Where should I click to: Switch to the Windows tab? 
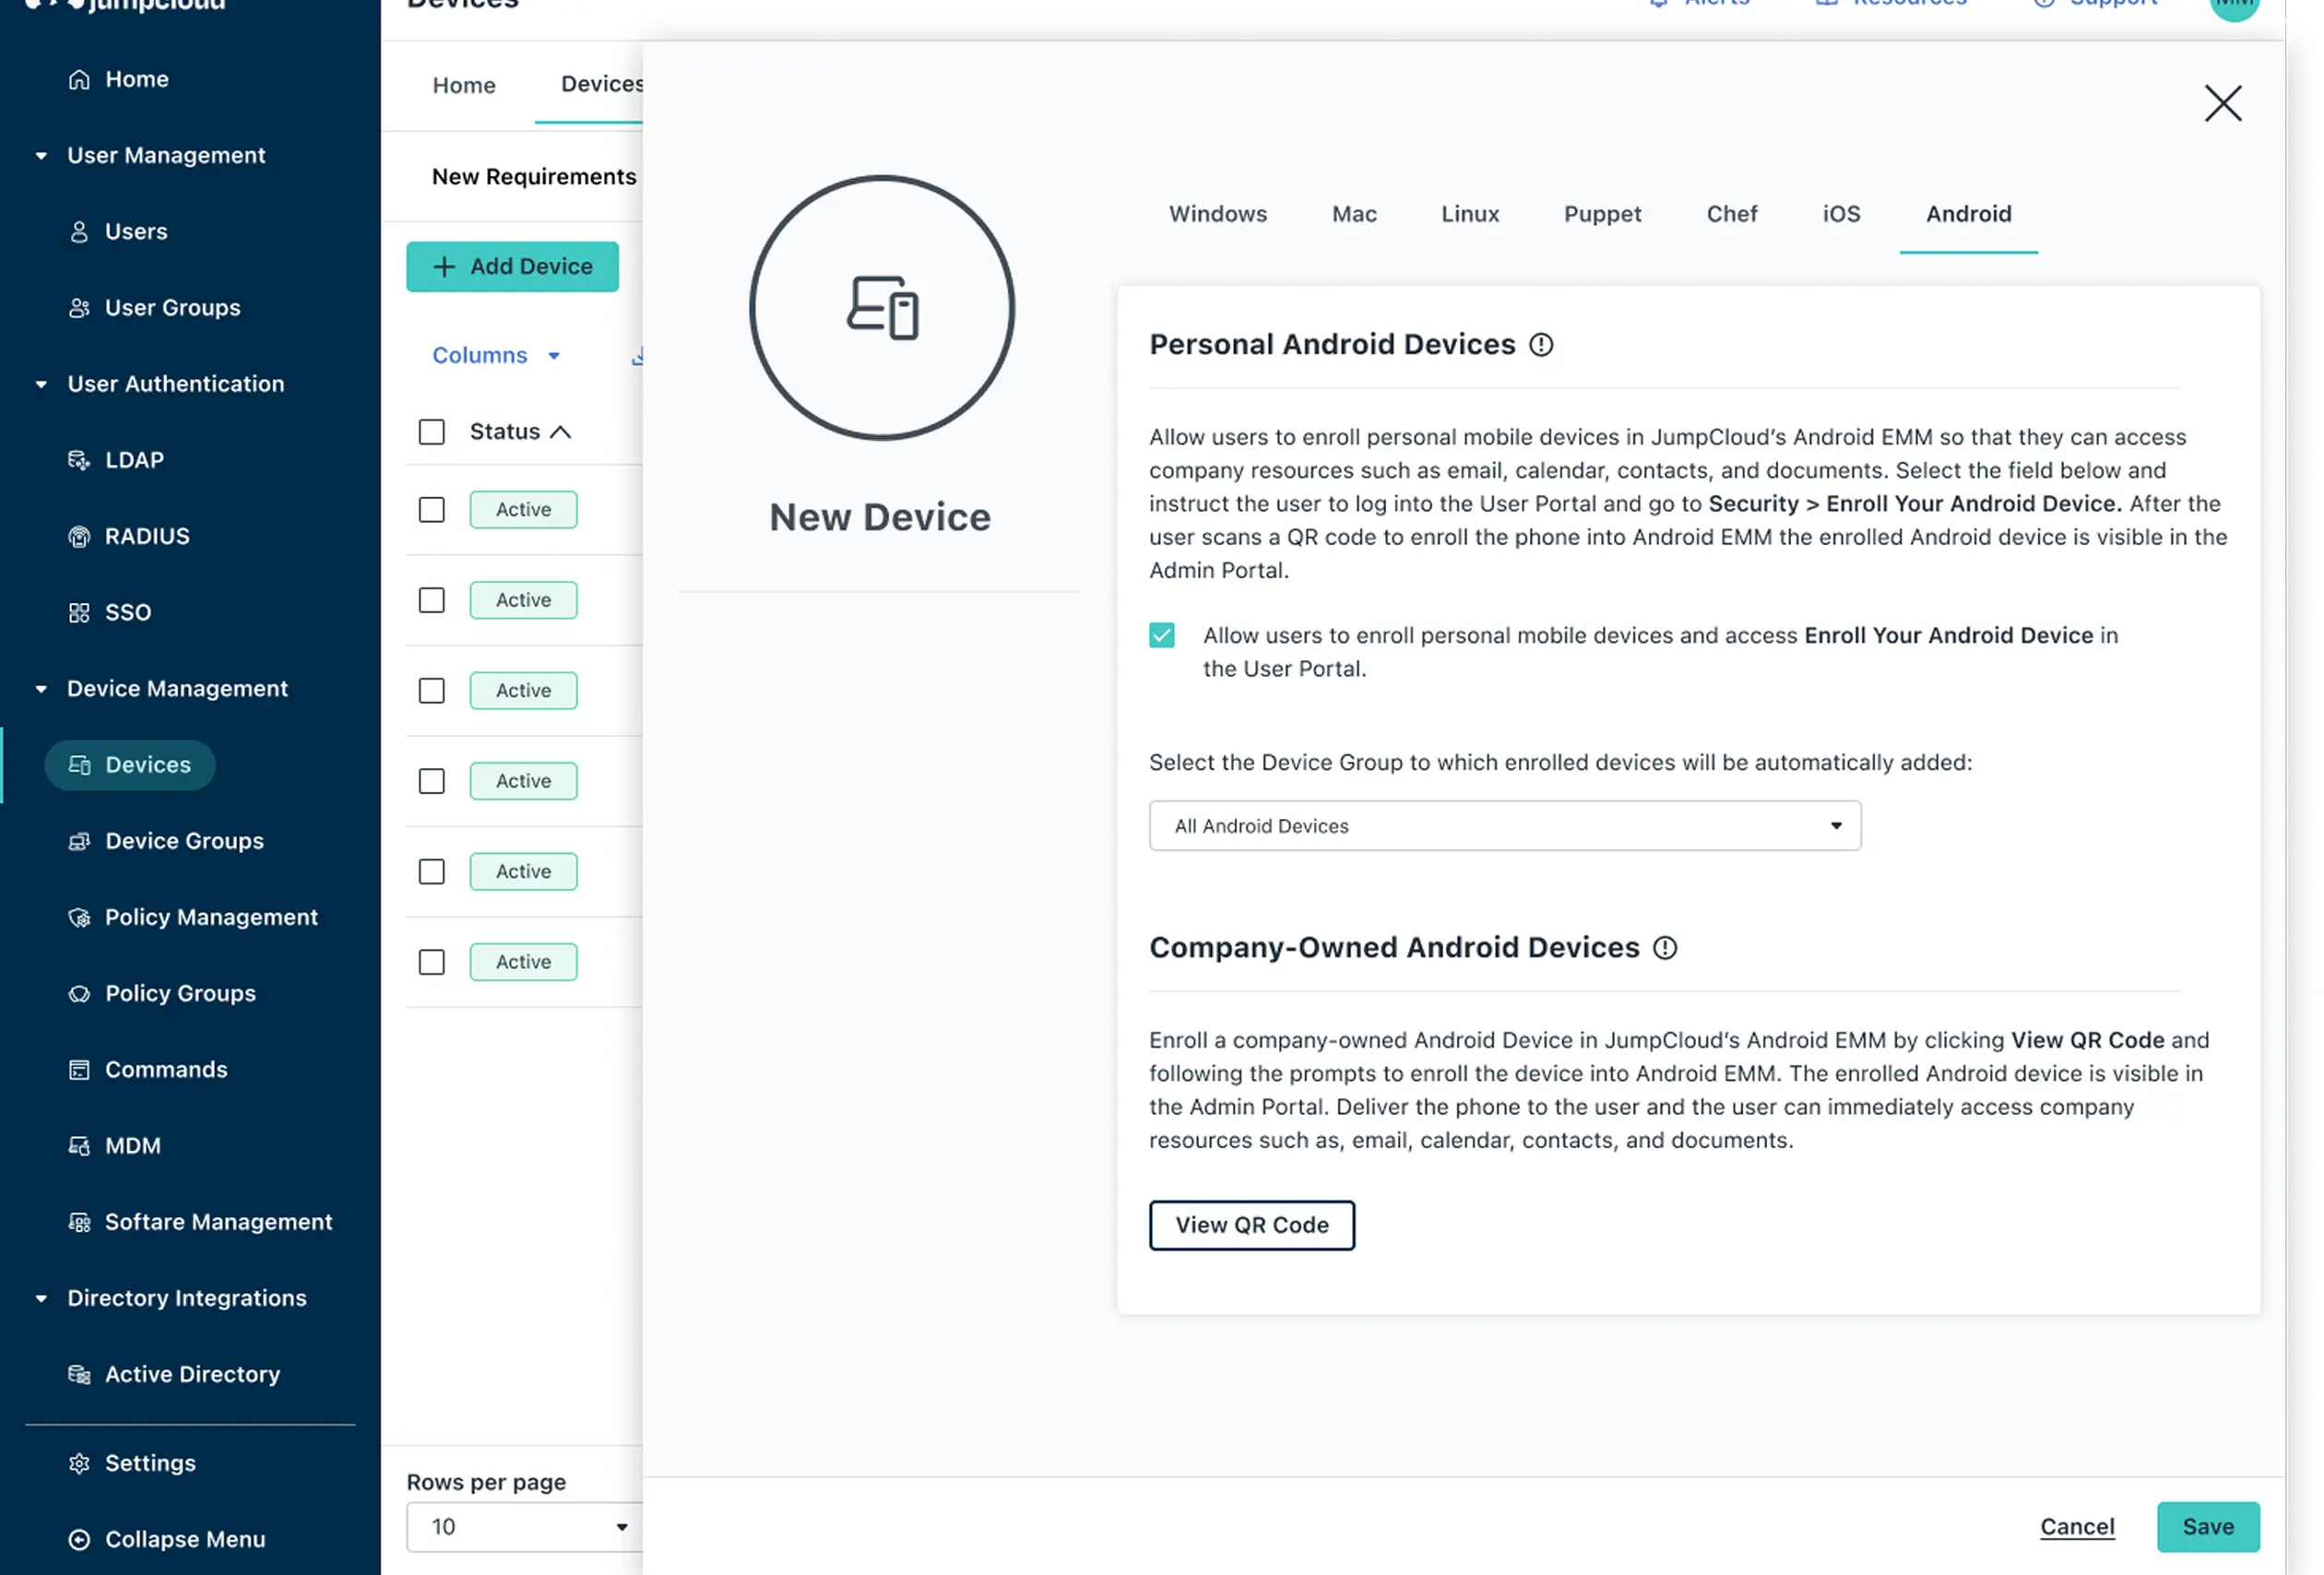click(1217, 214)
